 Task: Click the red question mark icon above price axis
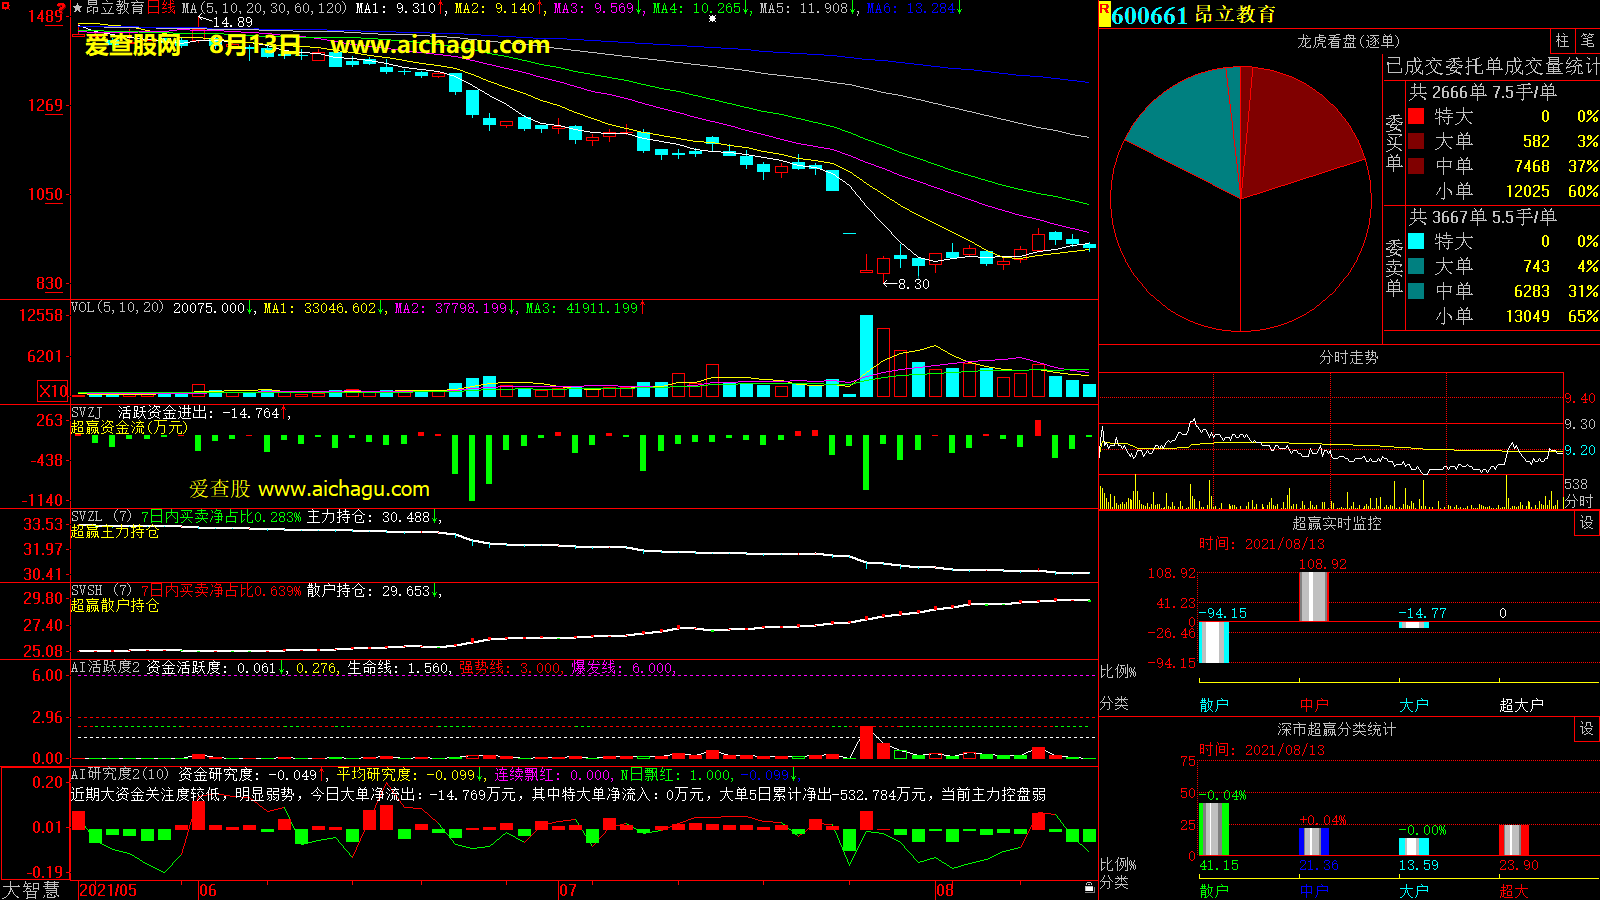click(62, 8)
